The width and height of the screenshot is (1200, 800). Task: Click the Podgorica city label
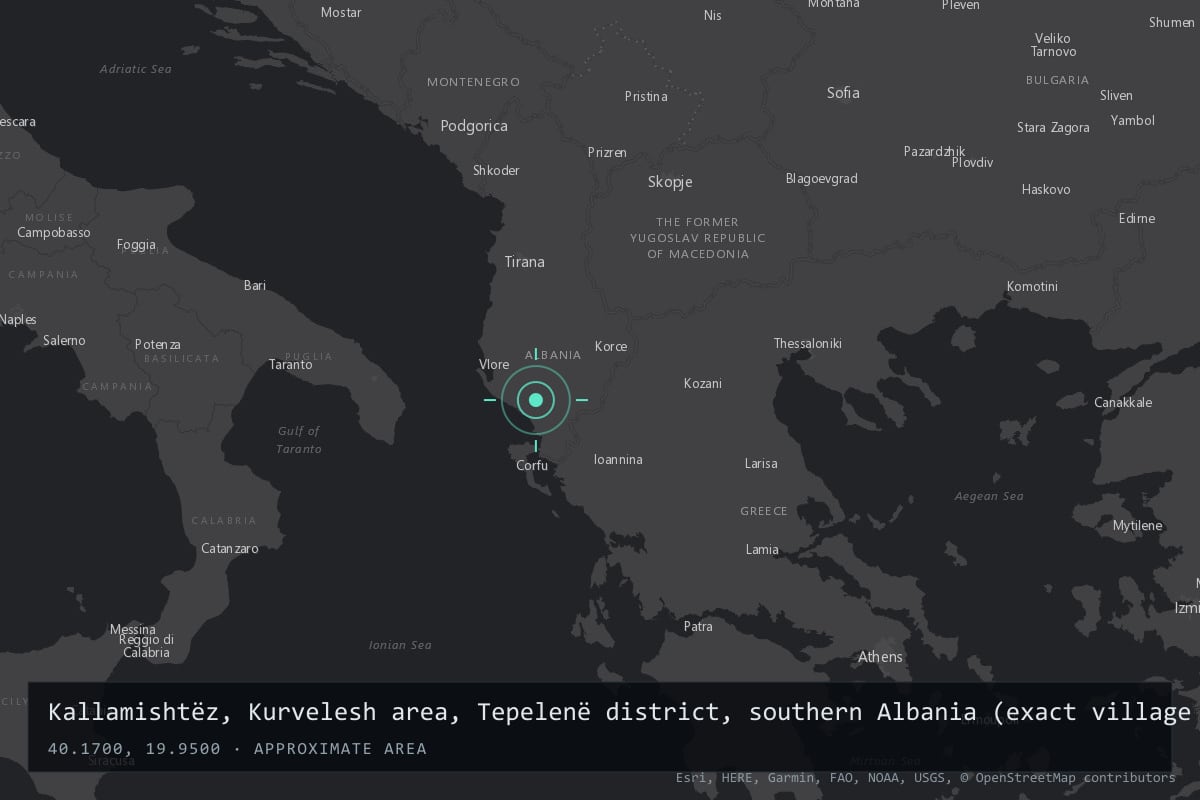(474, 126)
